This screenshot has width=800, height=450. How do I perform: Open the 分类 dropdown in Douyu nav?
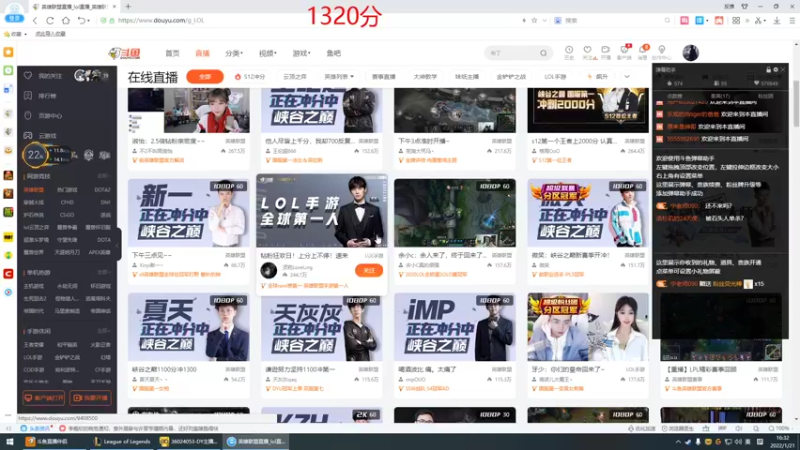234,53
